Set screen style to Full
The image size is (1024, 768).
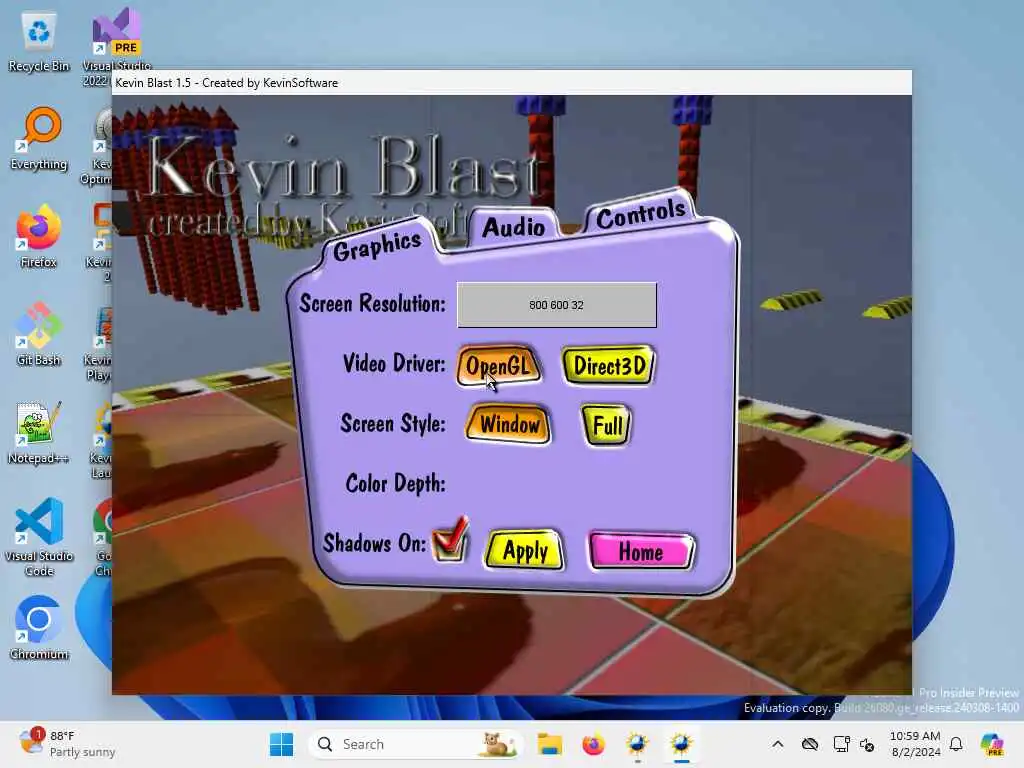607,426
